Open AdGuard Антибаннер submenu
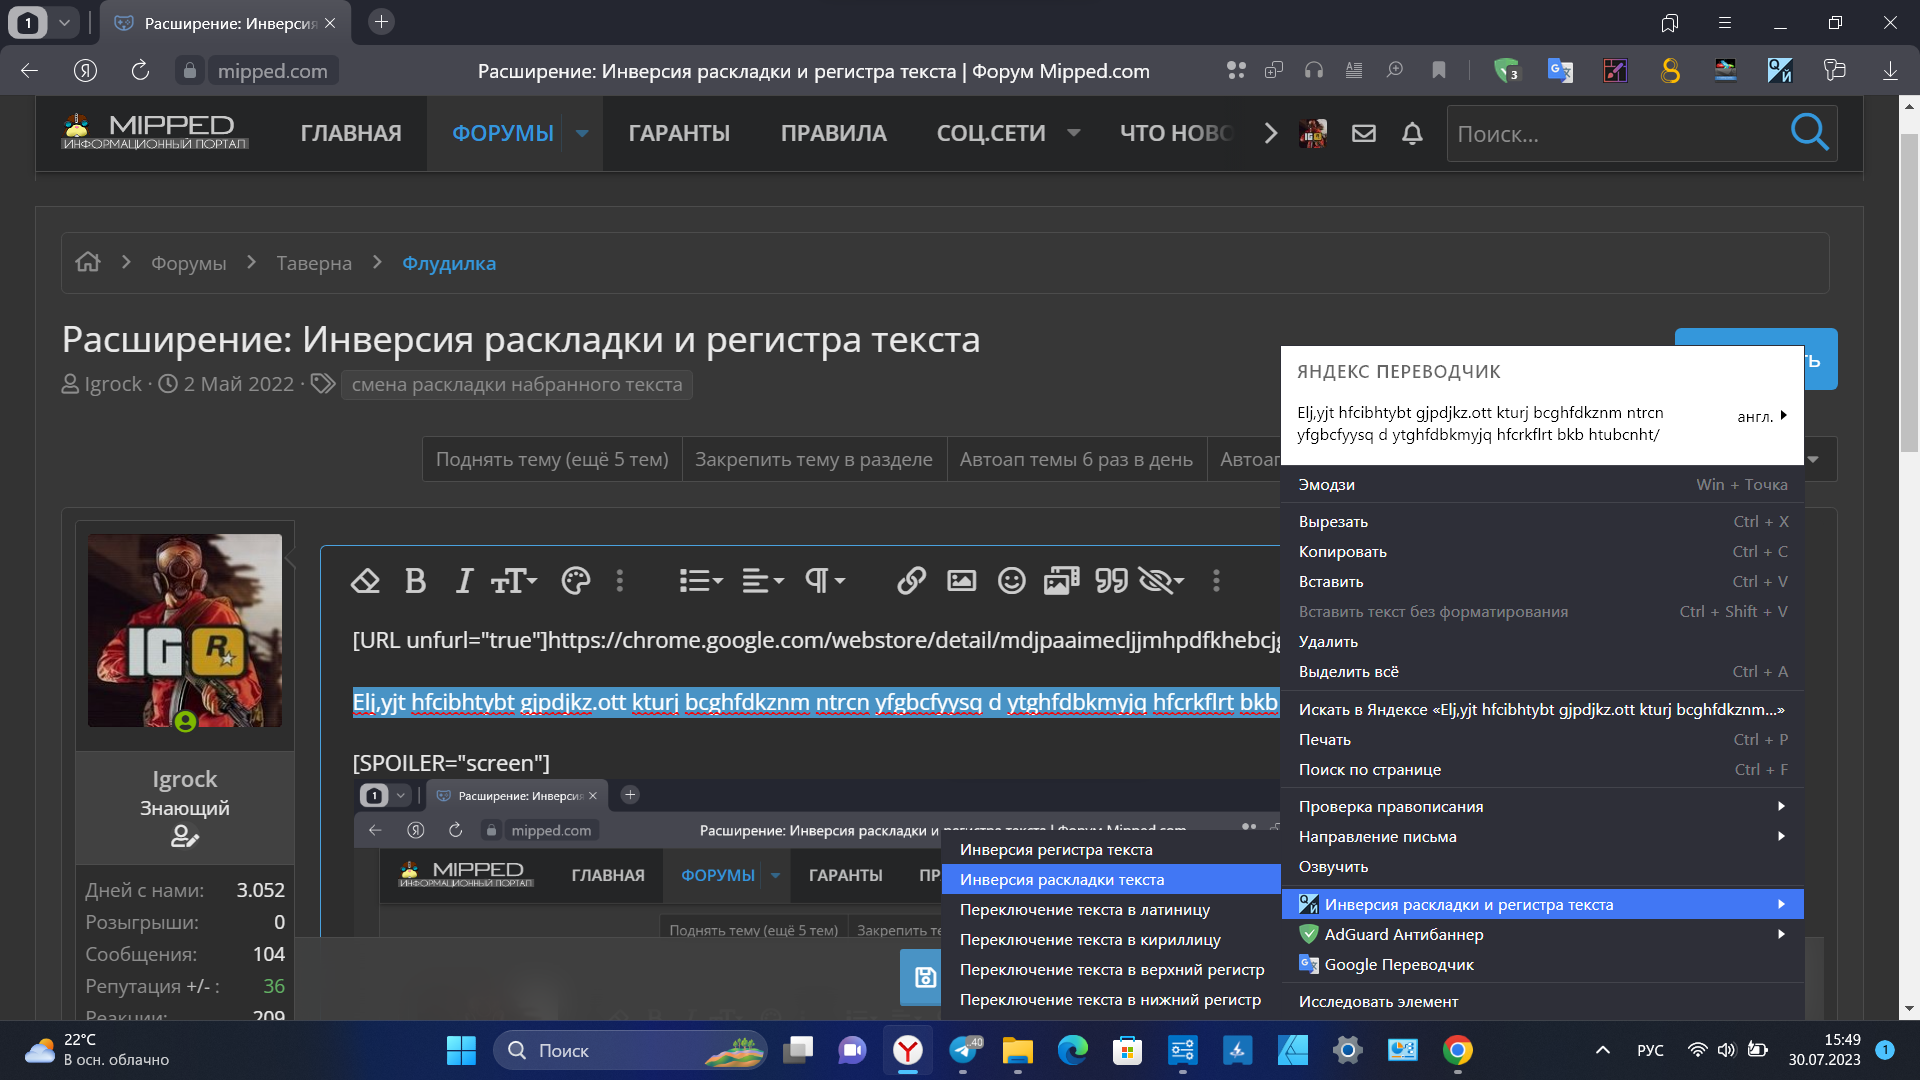Screen dimensions: 1920x1080 [1542, 935]
